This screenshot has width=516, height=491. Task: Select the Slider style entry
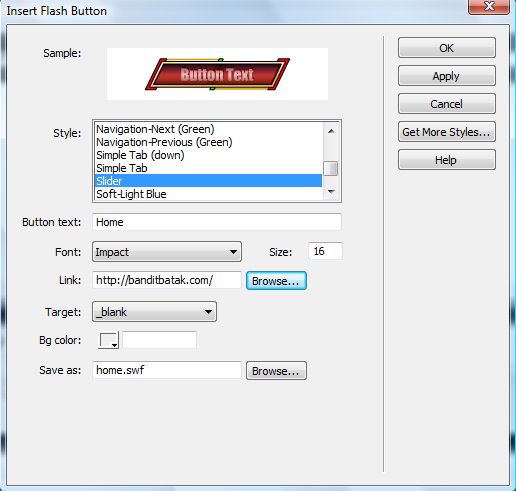(208, 181)
